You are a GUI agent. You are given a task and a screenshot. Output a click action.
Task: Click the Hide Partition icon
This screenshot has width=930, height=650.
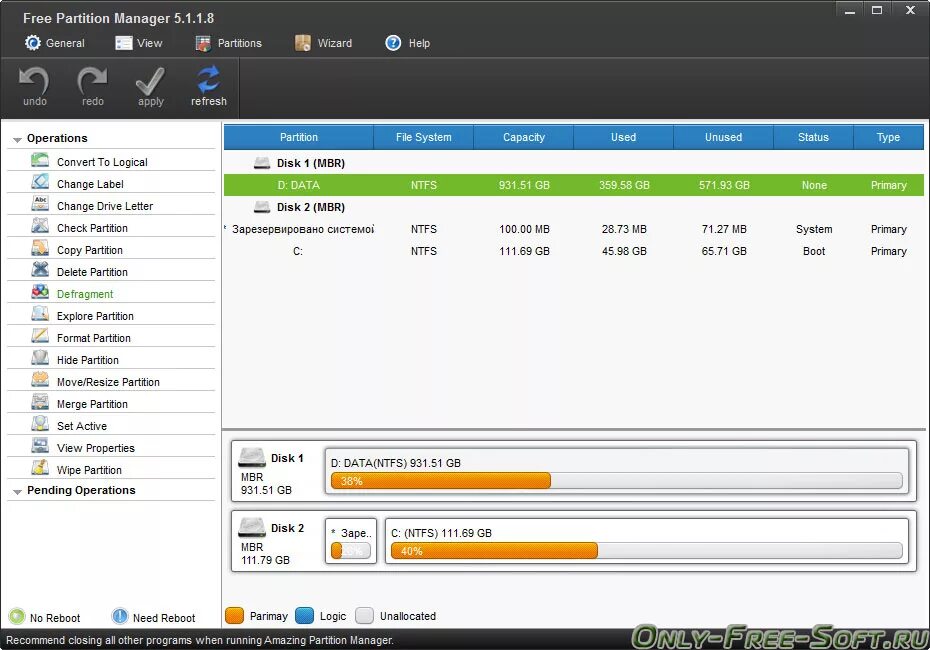(40, 358)
